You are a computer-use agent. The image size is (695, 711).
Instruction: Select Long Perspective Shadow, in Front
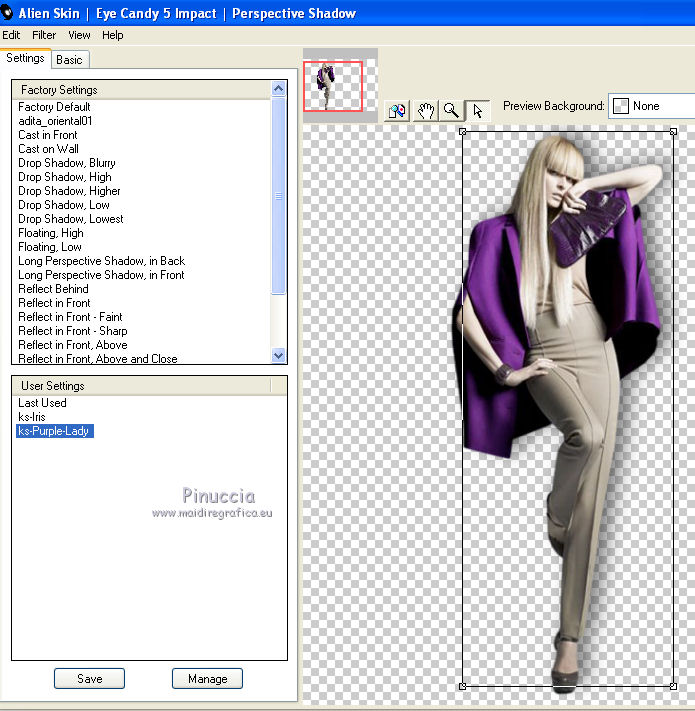point(101,275)
